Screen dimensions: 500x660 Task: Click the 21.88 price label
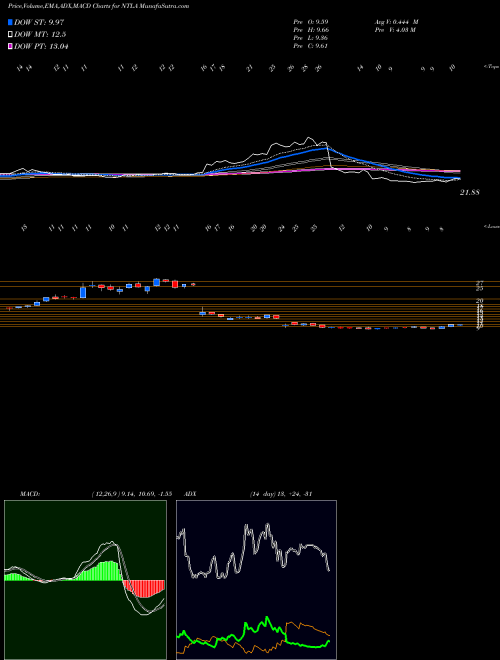tap(470, 192)
